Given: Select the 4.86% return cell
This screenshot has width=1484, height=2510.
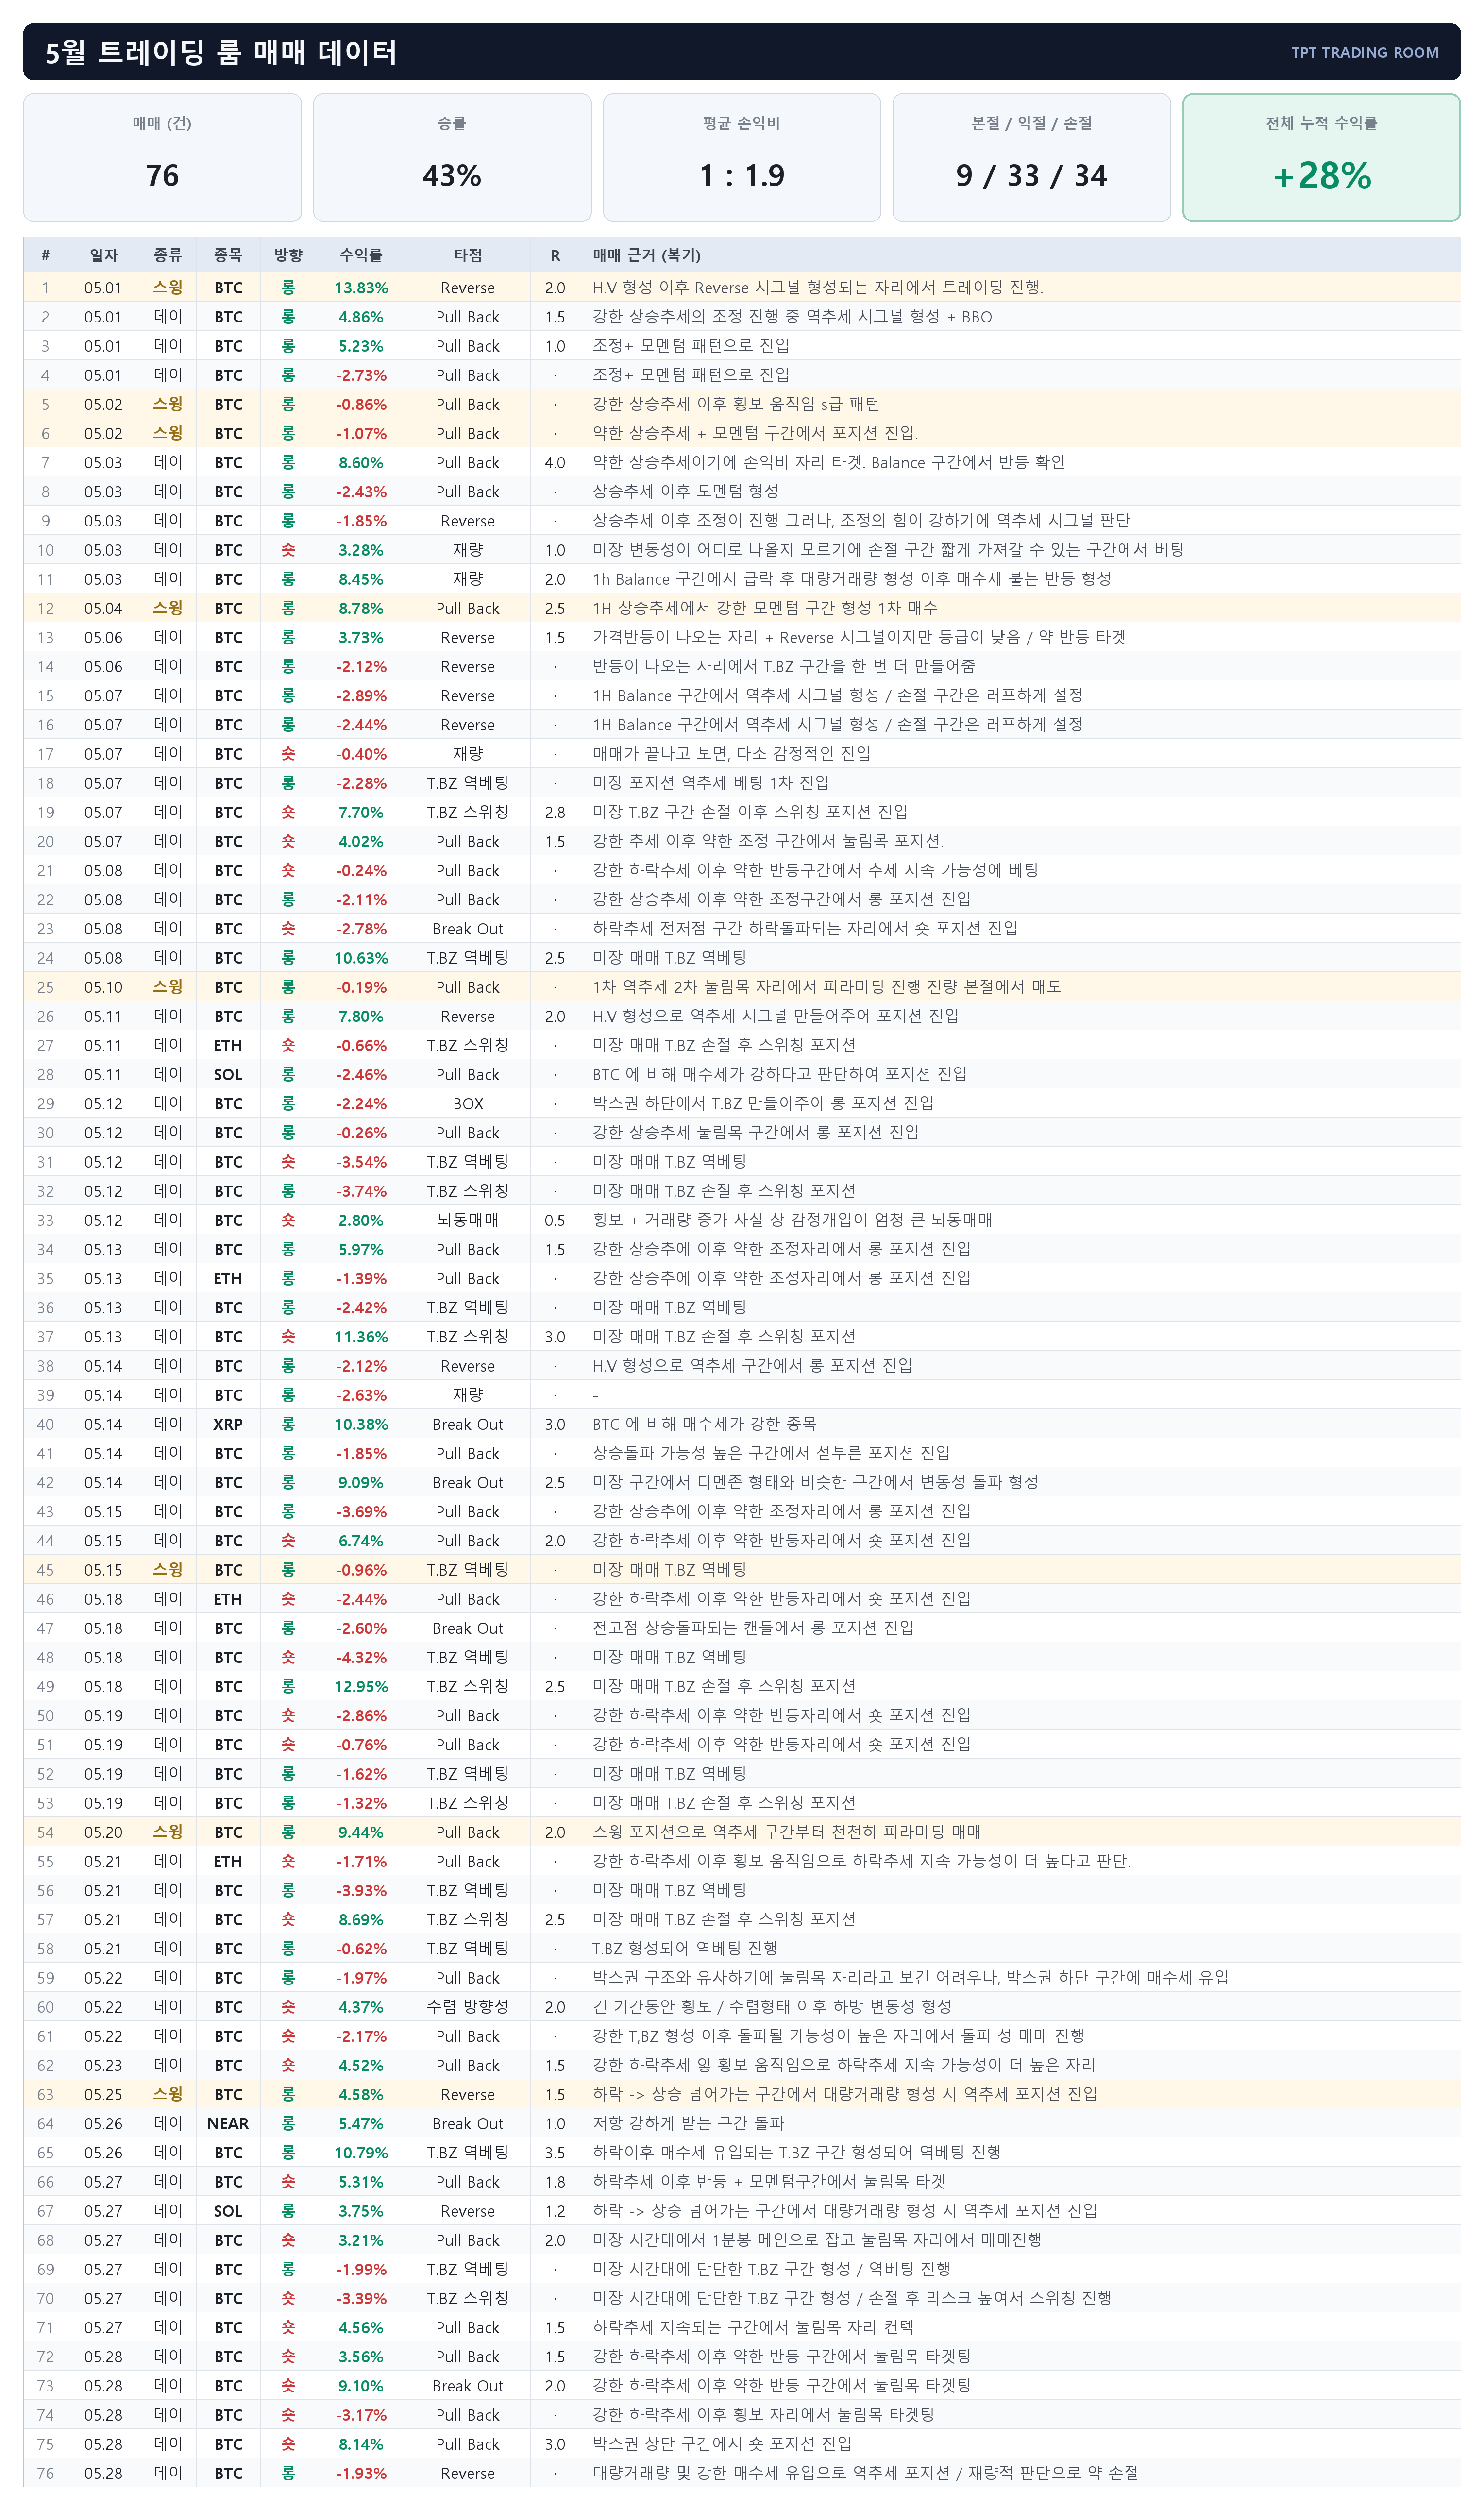Looking at the screenshot, I should (x=361, y=317).
